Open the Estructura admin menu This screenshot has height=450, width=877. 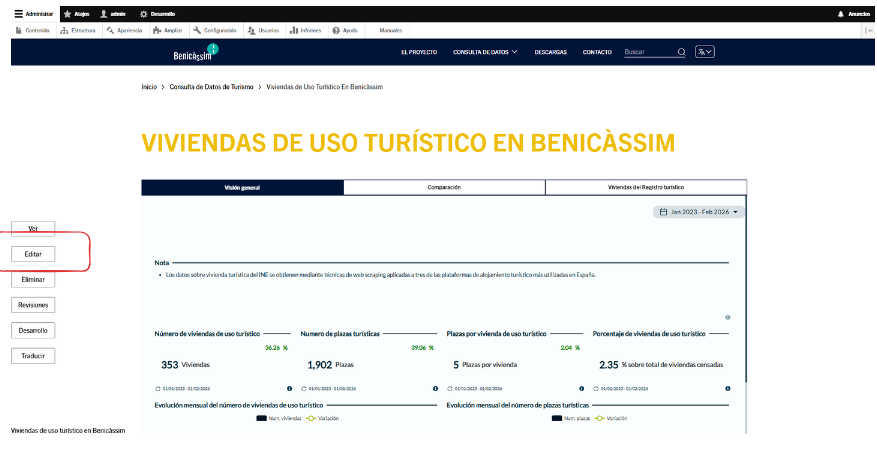(78, 30)
